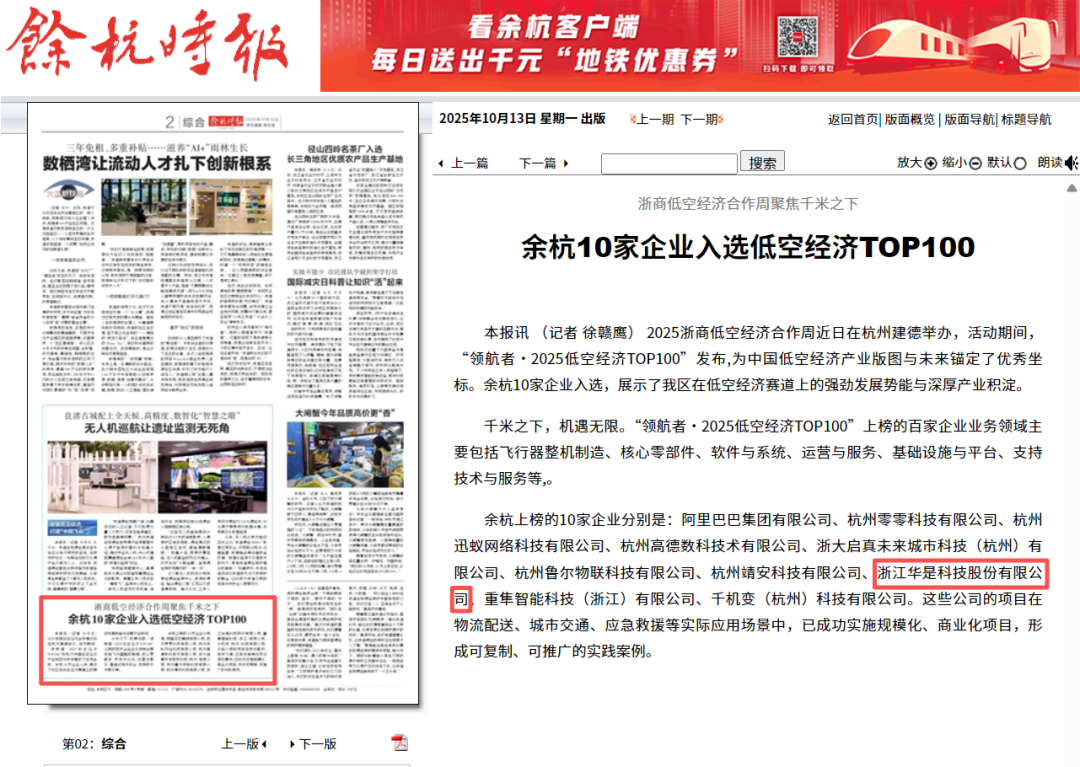Click the arrow icon beside 上一版
This screenshot has height=767, width=1080.
[x=264, y=744]
